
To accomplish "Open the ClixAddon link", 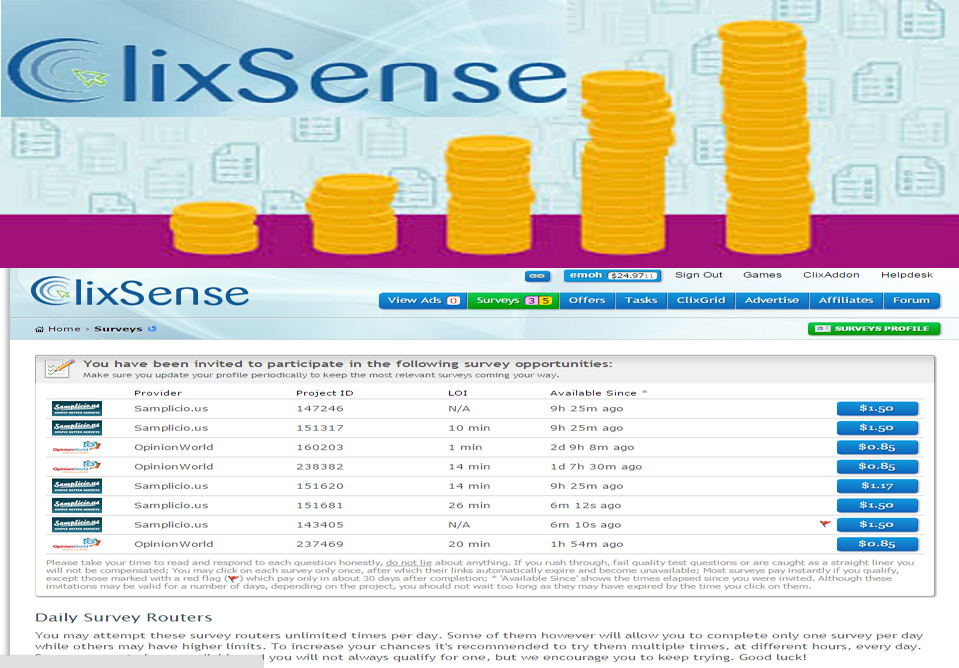I will [x=831, y=275].
